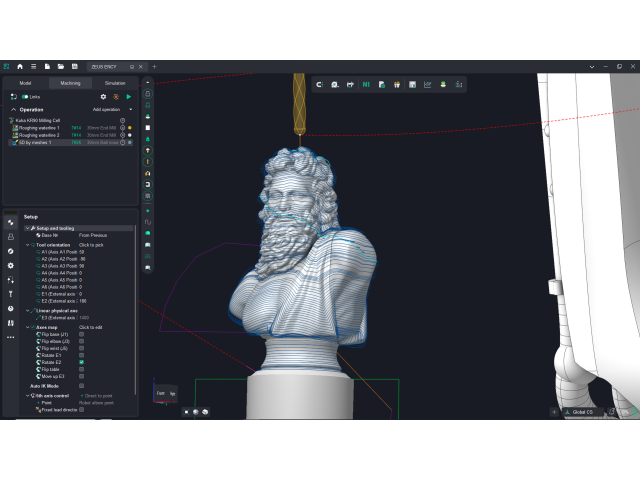Collapse the Operation section

13,109
